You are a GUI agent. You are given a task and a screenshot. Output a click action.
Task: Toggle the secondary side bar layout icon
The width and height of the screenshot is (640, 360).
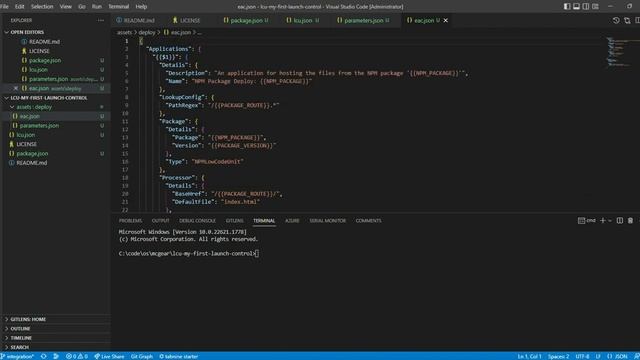[x=586, y=6]
